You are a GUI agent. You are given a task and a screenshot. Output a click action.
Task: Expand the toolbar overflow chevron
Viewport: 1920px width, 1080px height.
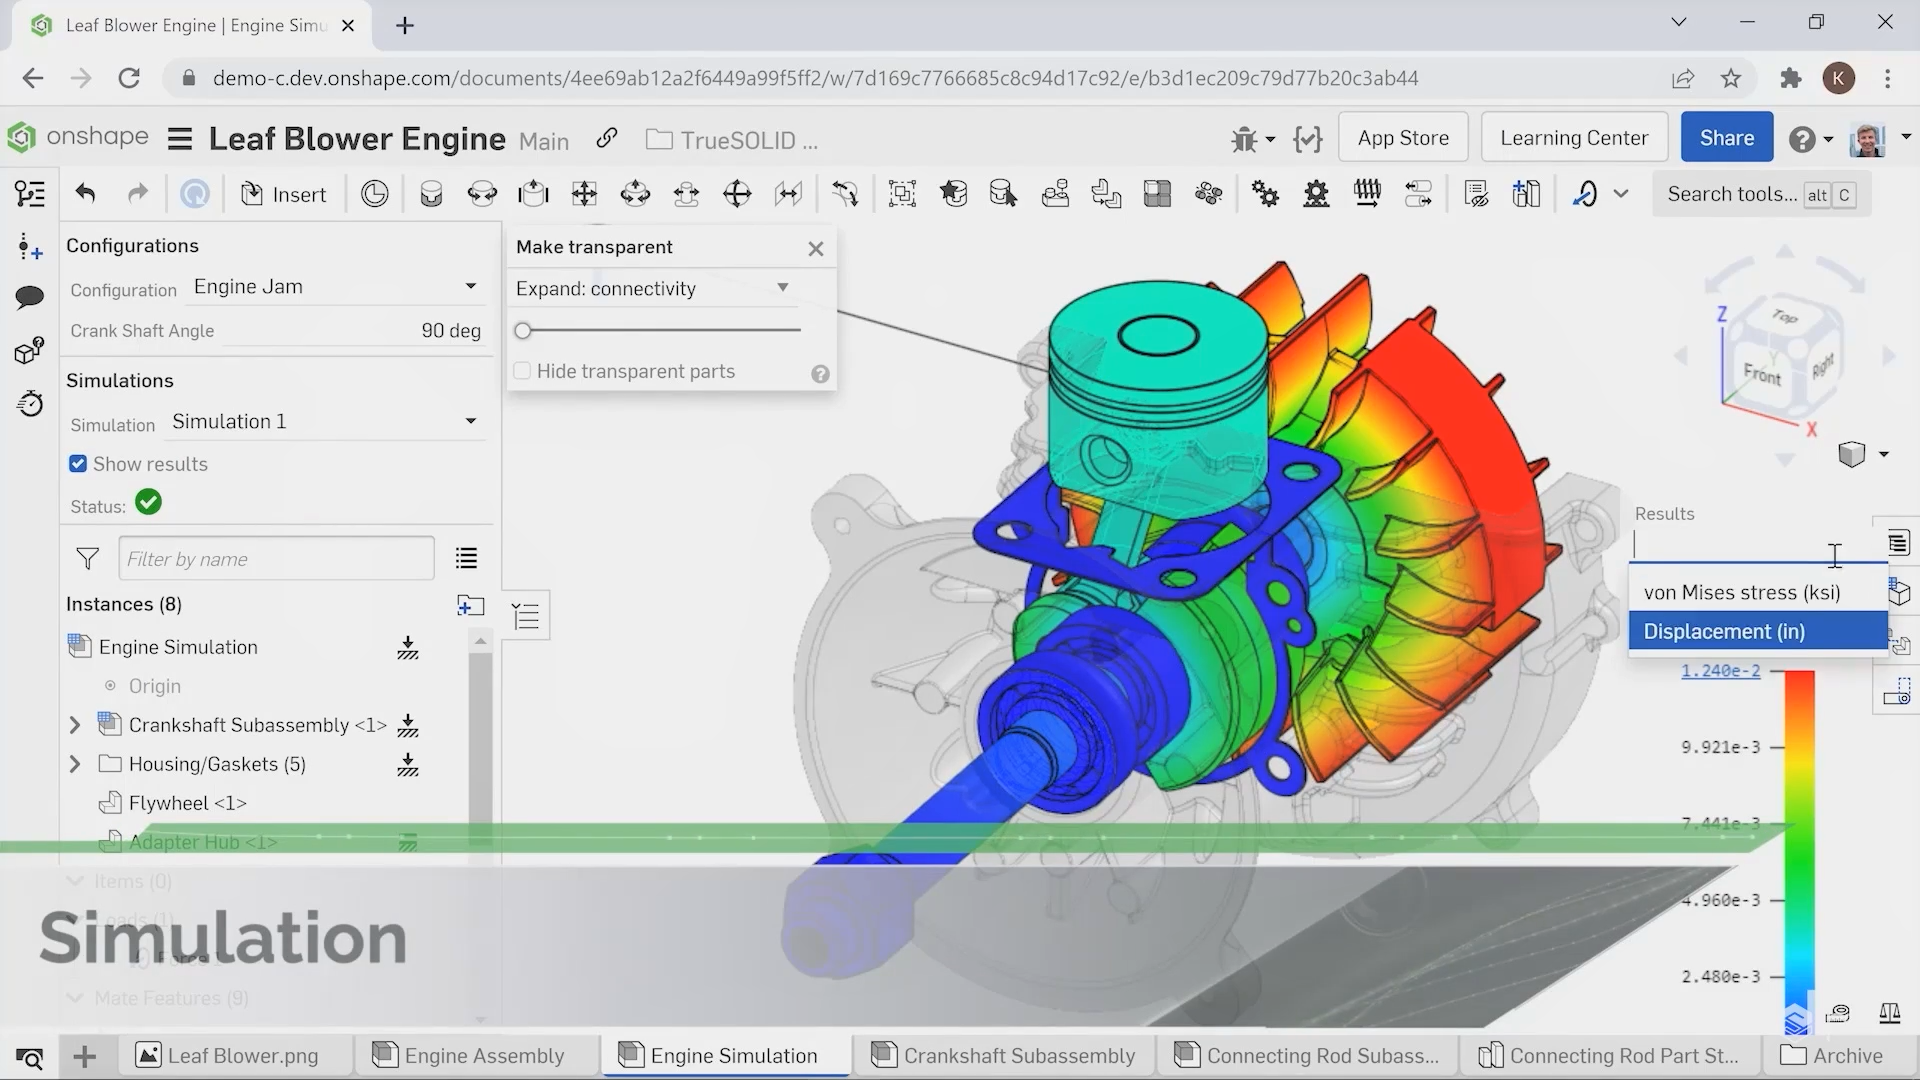pos(1621,194)
